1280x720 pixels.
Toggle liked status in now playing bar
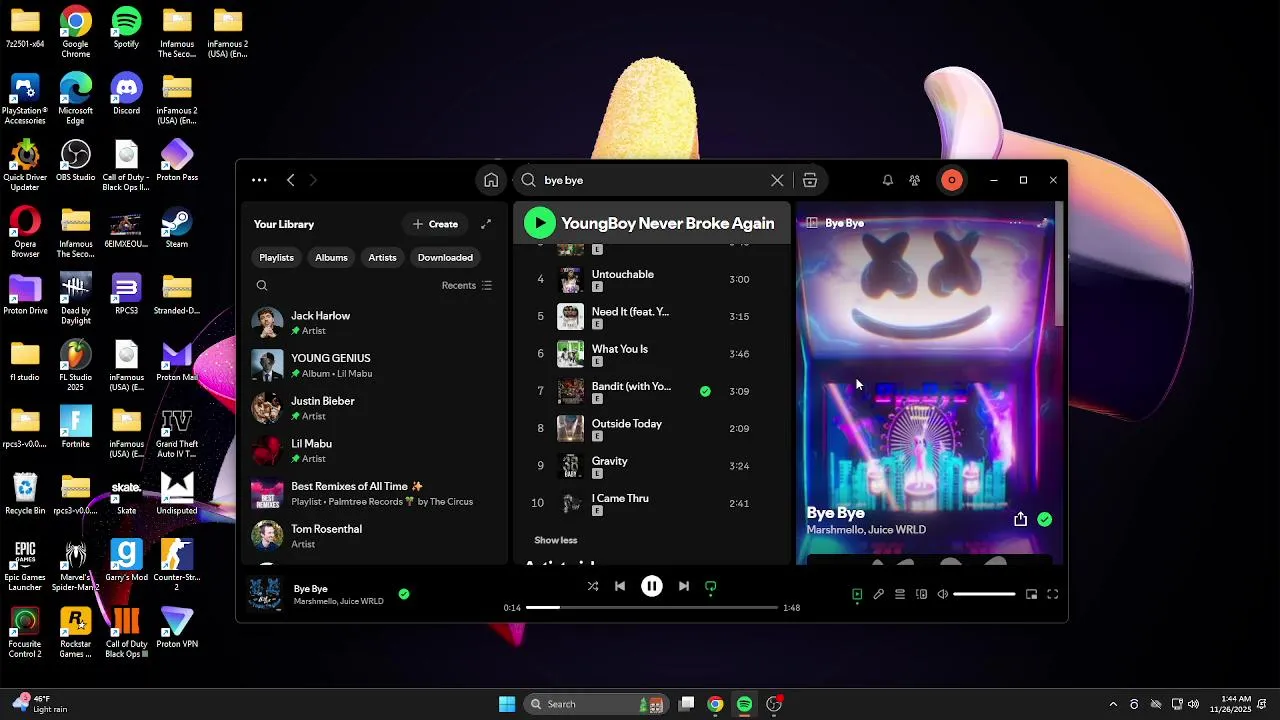404,594
